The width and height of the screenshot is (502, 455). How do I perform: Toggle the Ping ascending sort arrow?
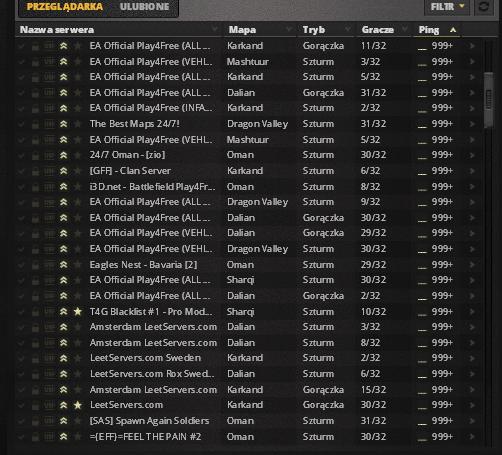pyautogui.click(x=453, y=30)
